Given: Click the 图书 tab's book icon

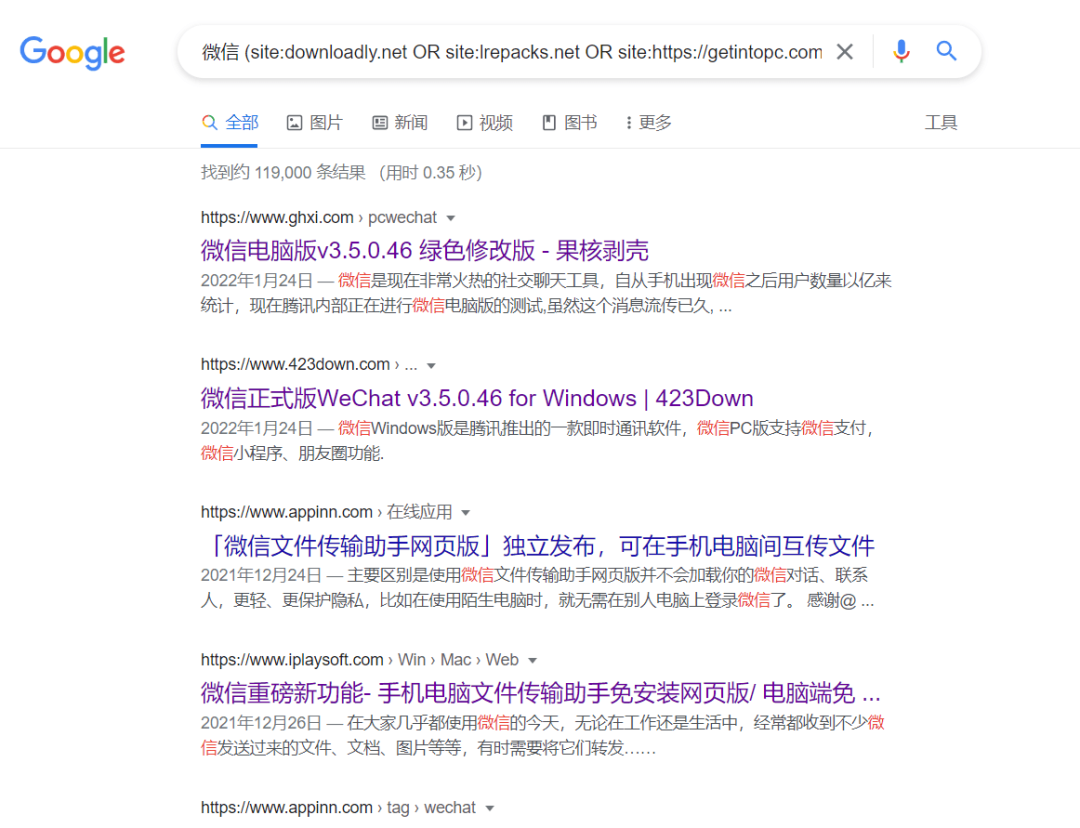Looking at the screenshot, I should click(x=548, y=121).
